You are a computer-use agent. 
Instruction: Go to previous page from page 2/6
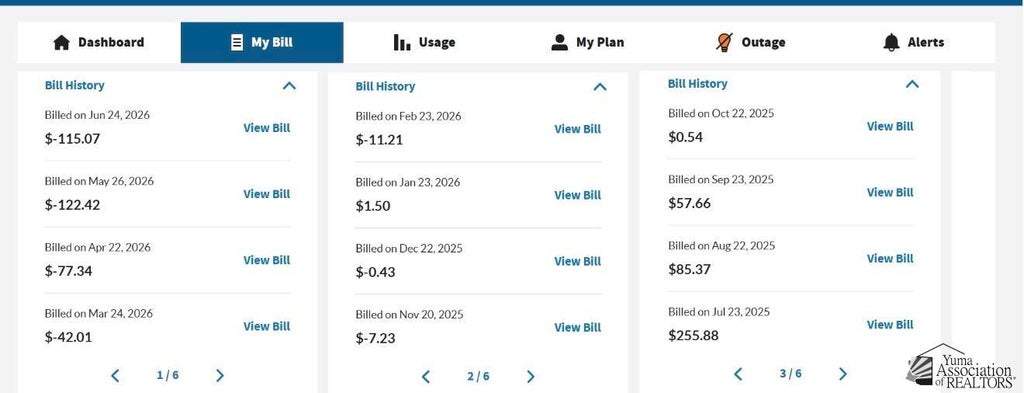tap(426, 377)
